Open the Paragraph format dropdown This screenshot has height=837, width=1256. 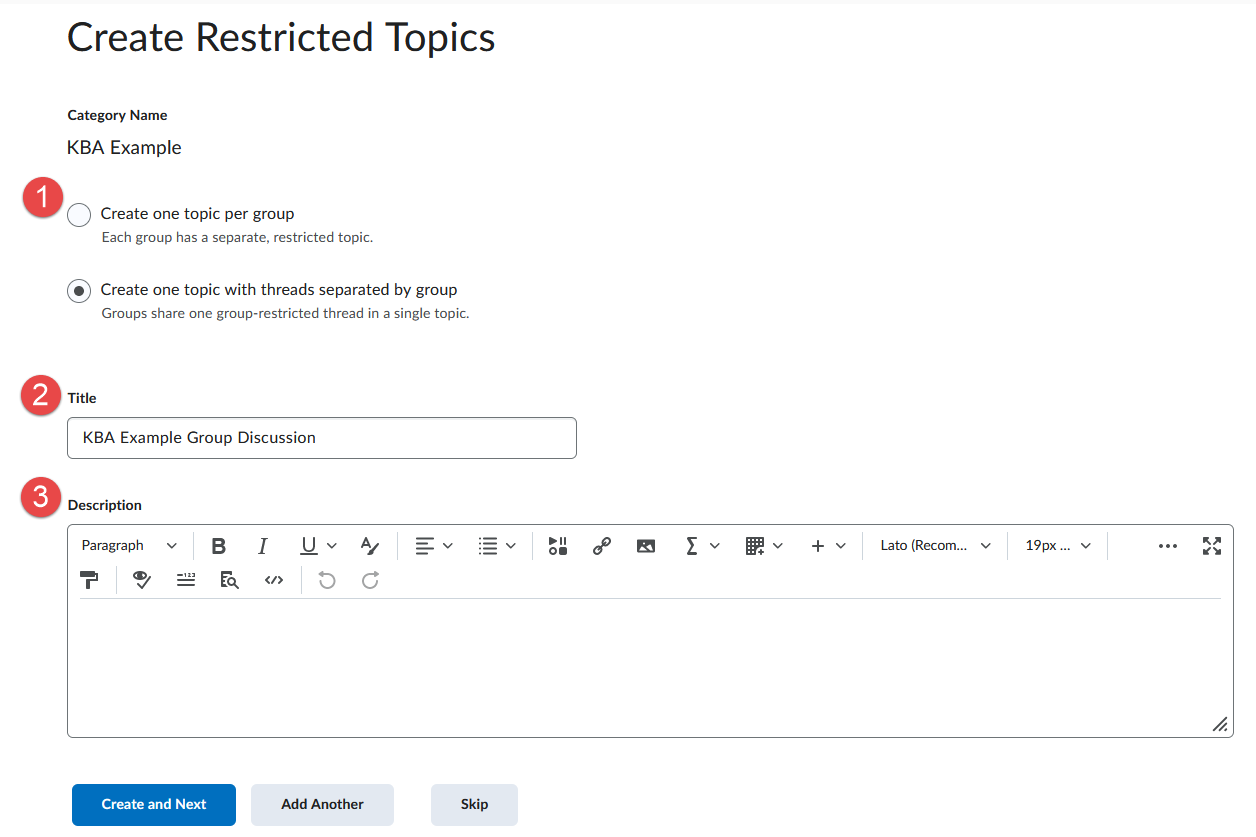(129, 546)
